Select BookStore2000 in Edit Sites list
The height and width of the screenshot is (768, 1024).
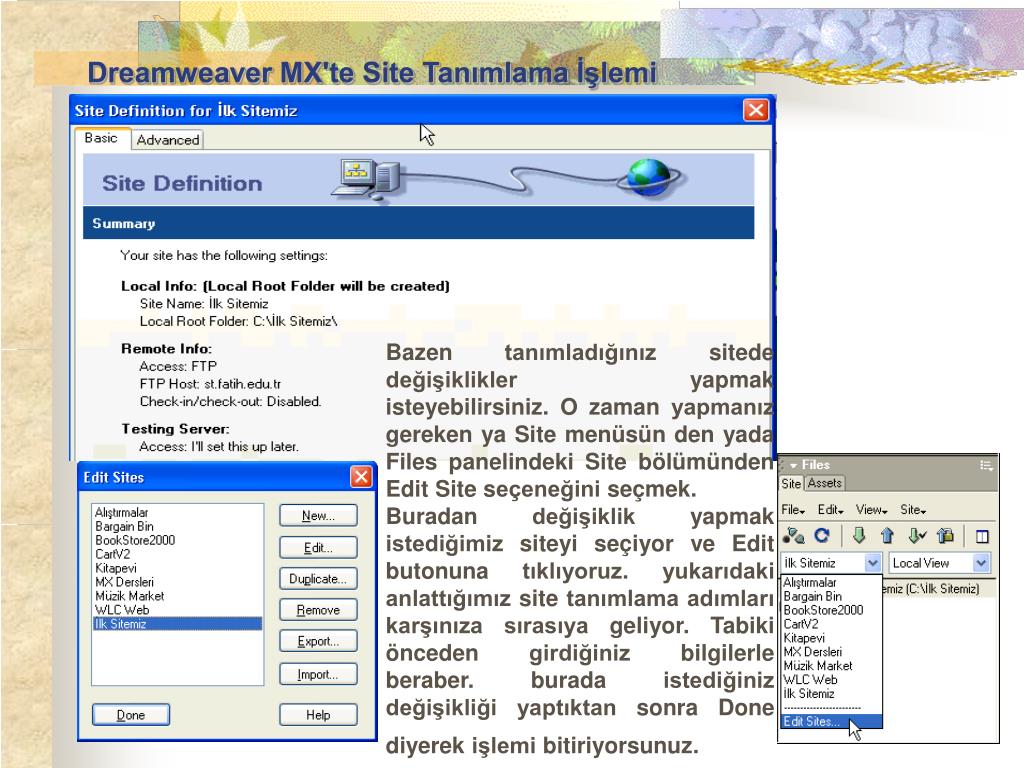[178, 540]
